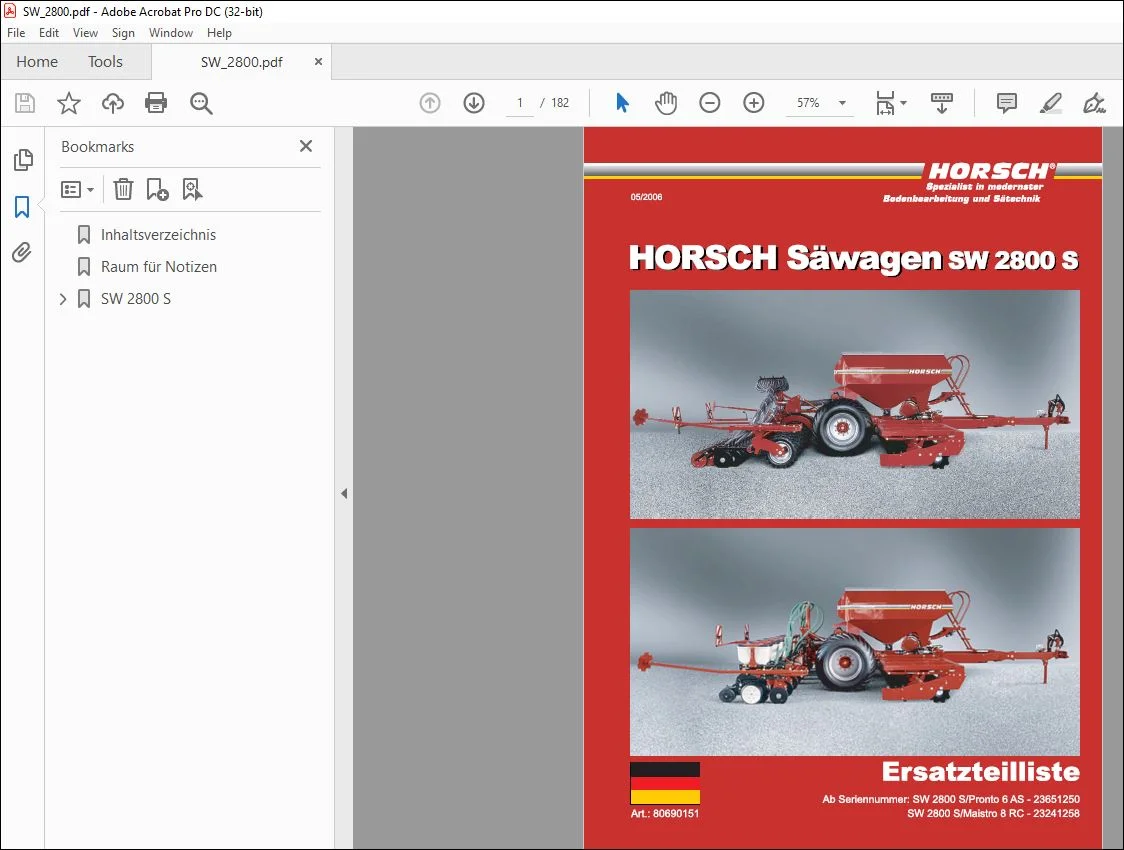Click the HORSCH Säwagen SW 2800 S title
The width and height of the screenshot is (1124, 850).
coord(853,258)
